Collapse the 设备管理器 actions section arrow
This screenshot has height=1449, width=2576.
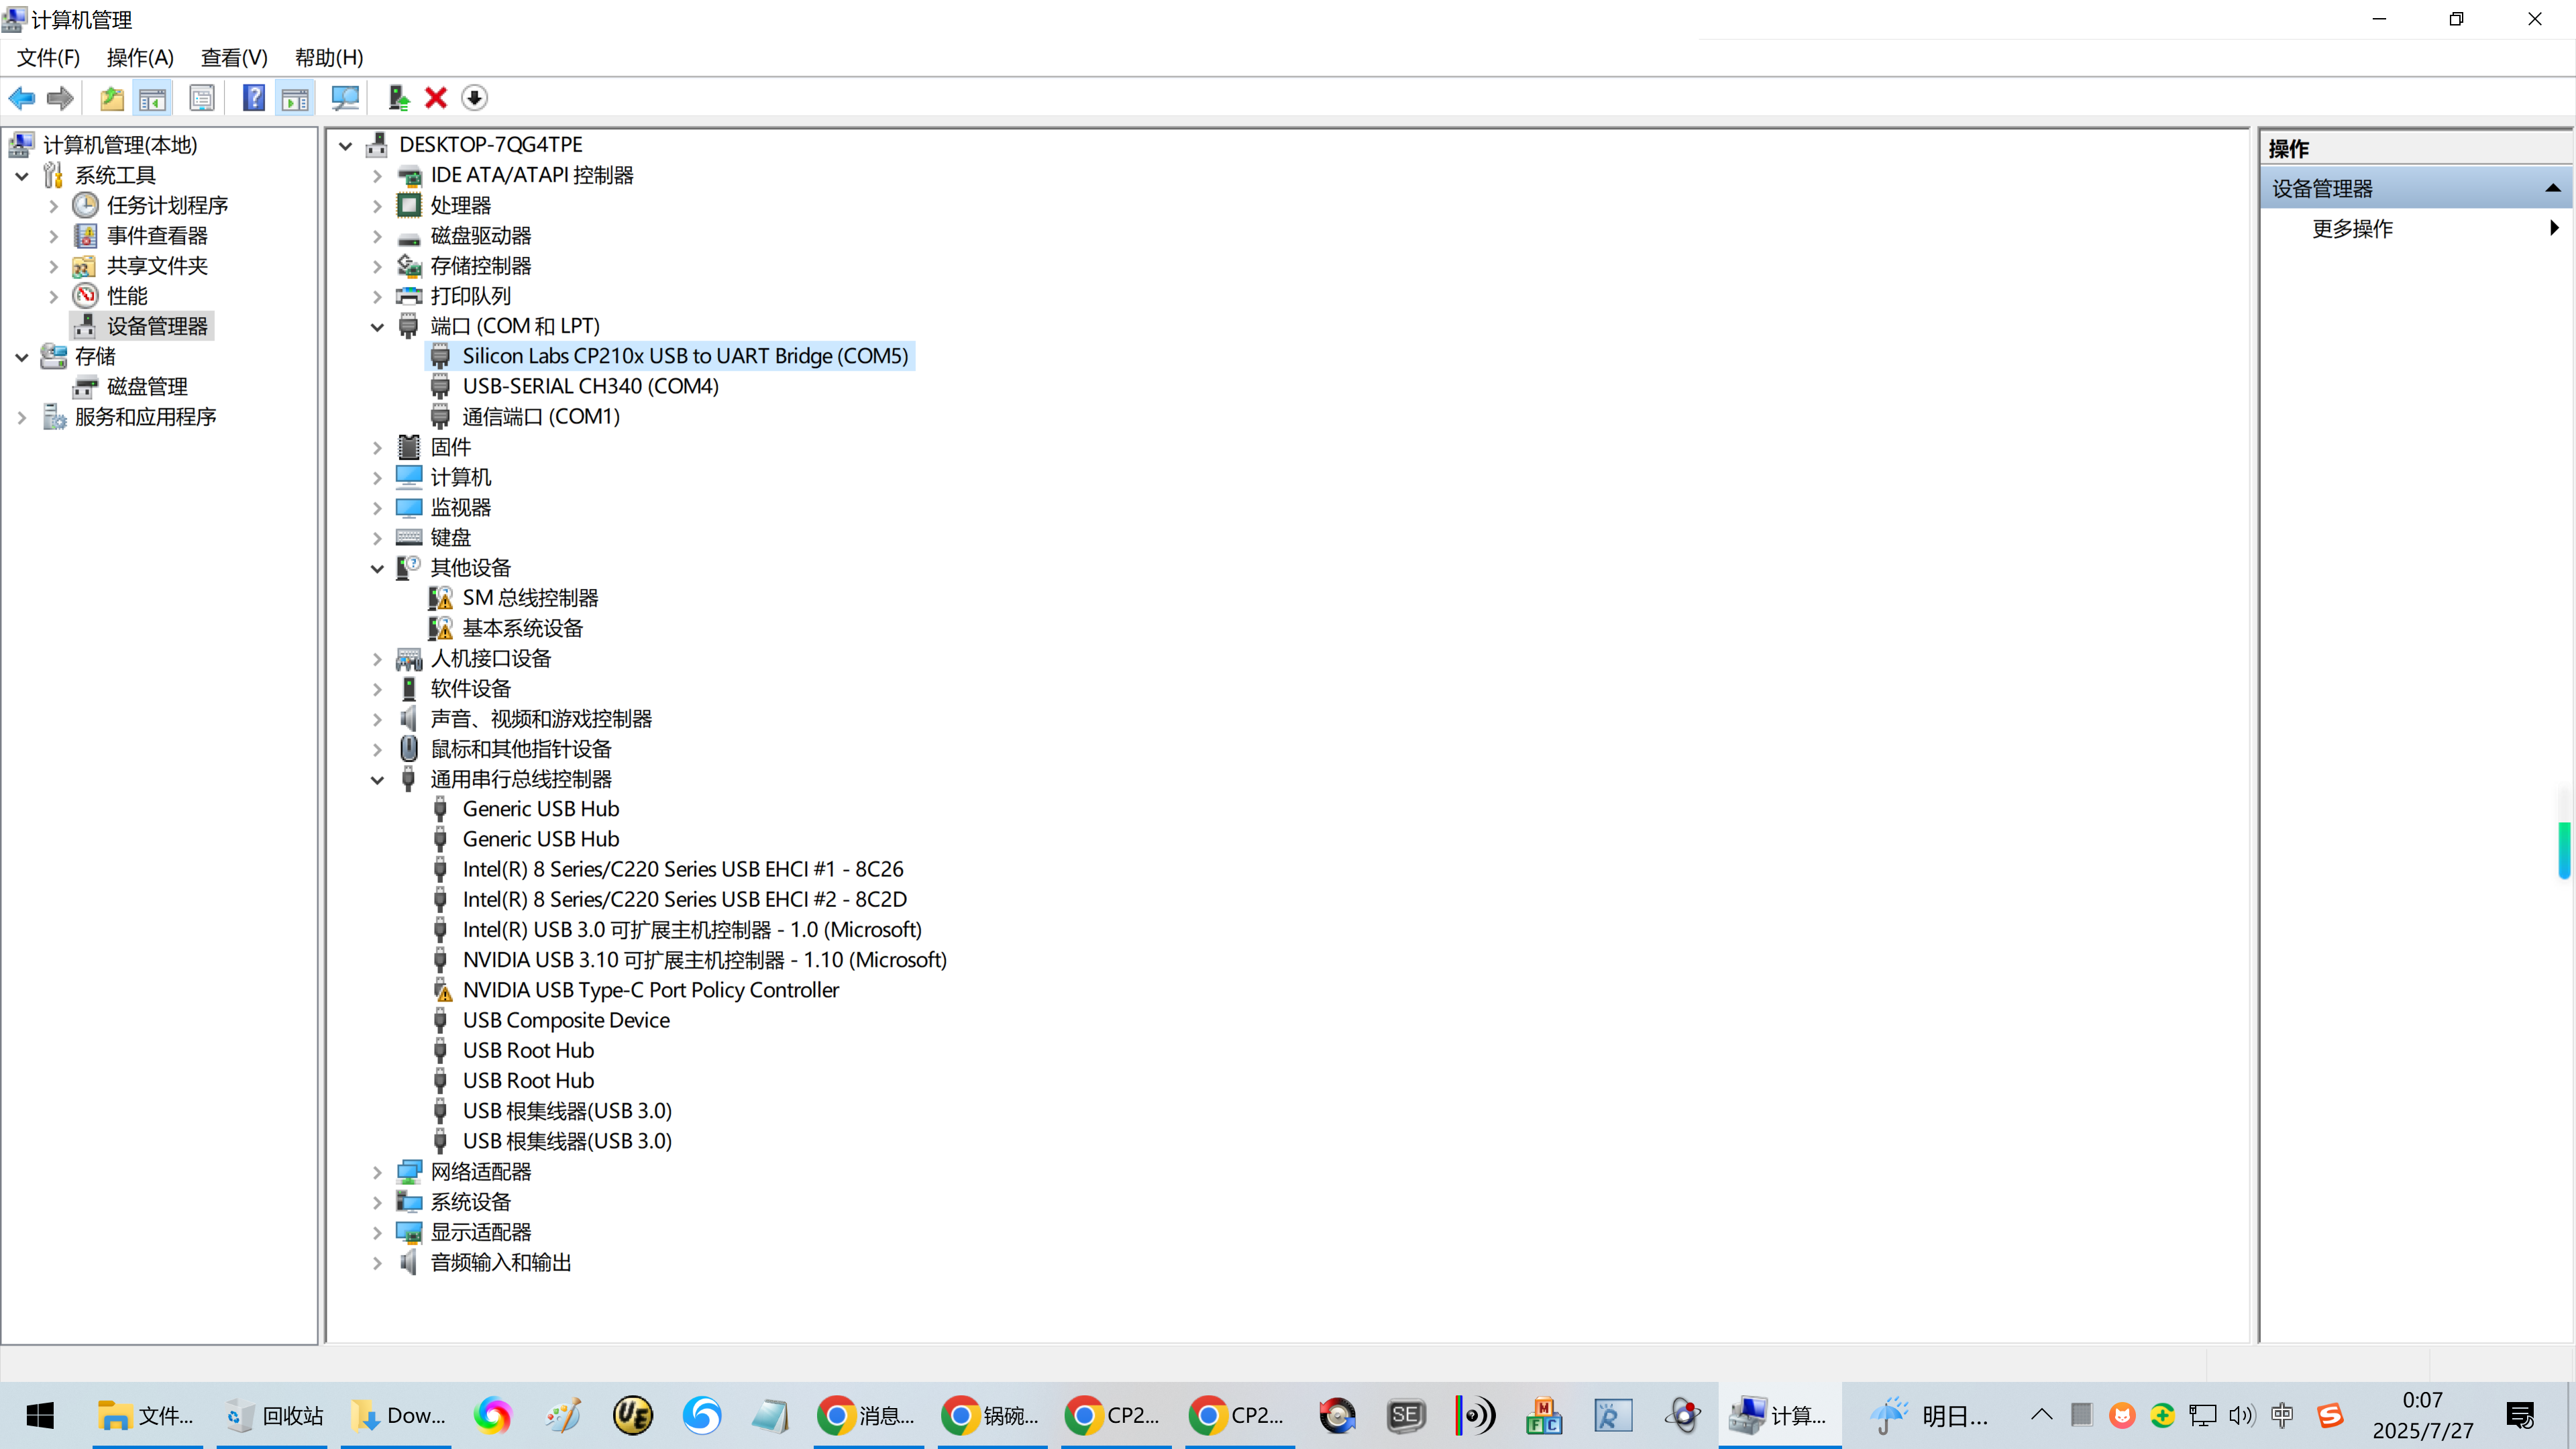[2553, 188]
